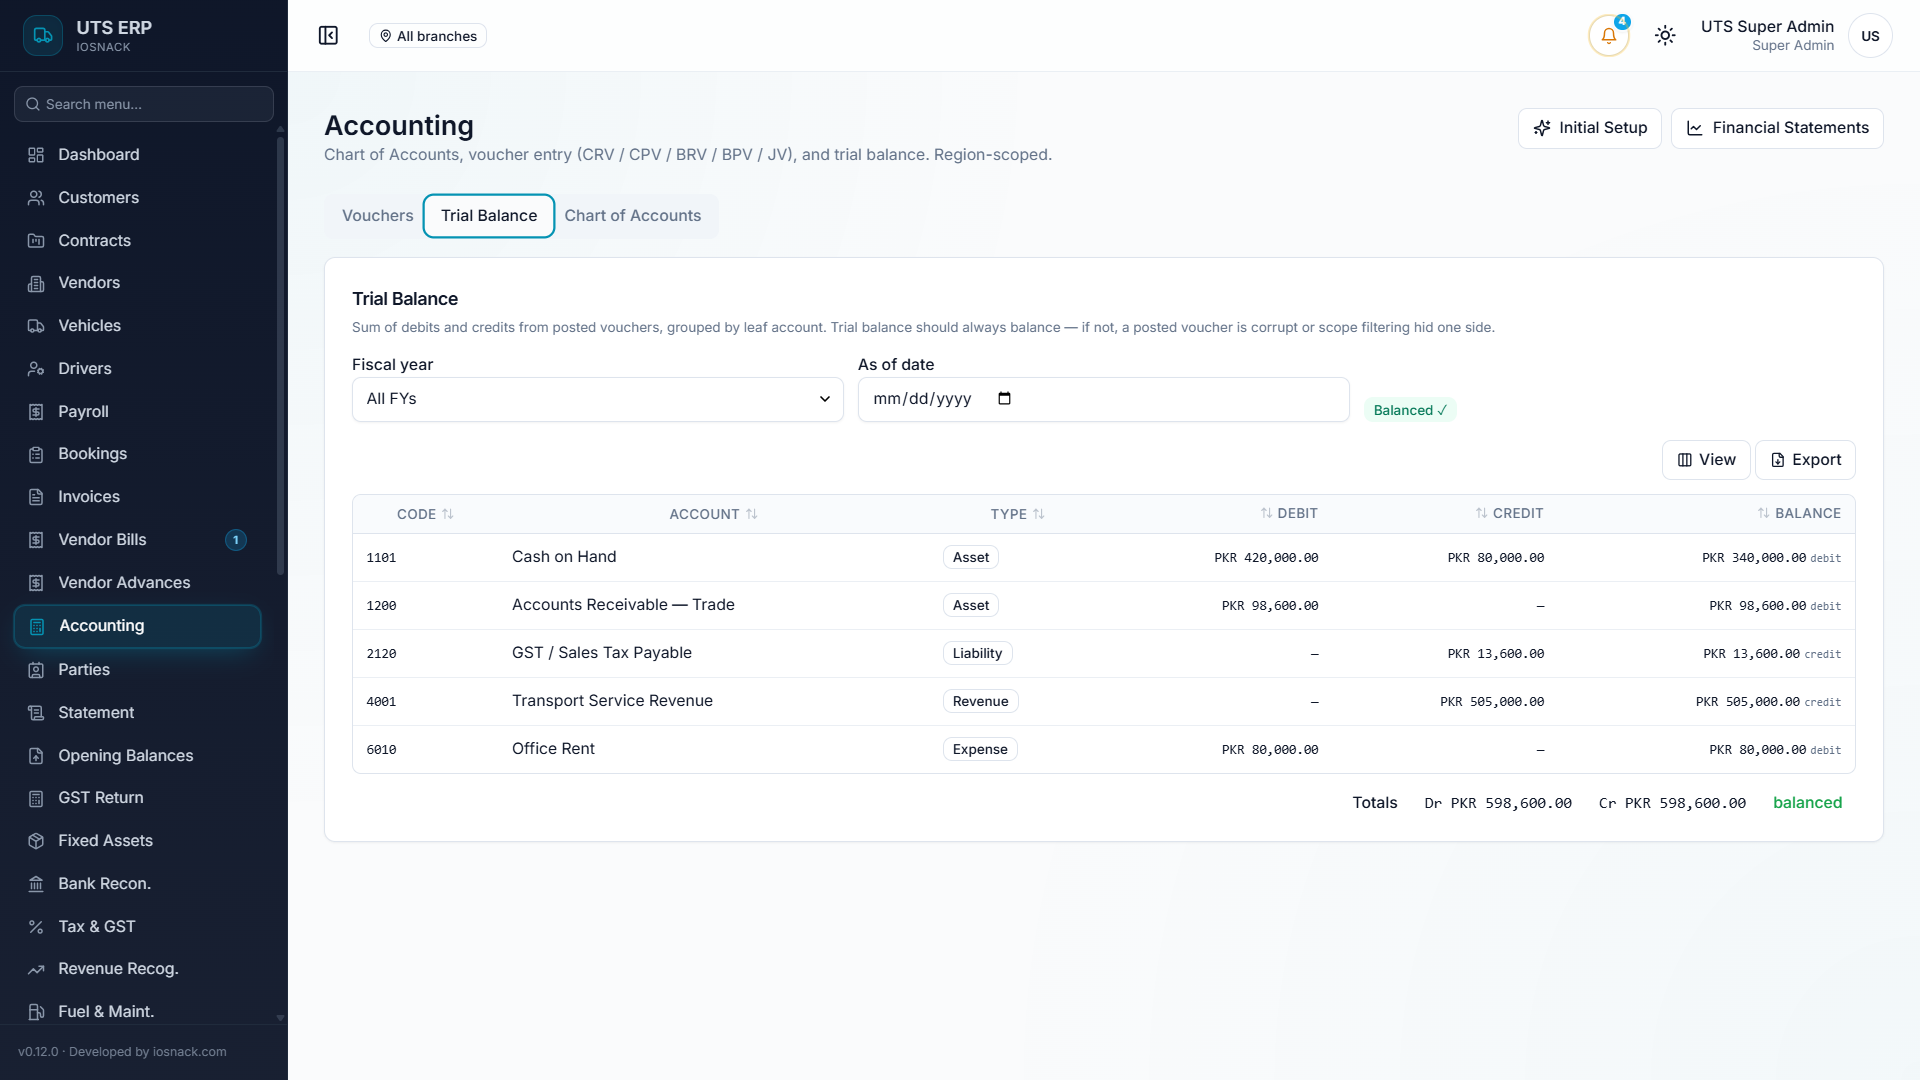Image resolution: width=1920 pixels, height=1080 pixels.
Task: Click the Vendor Bills receipt icon
Action: 36,540
